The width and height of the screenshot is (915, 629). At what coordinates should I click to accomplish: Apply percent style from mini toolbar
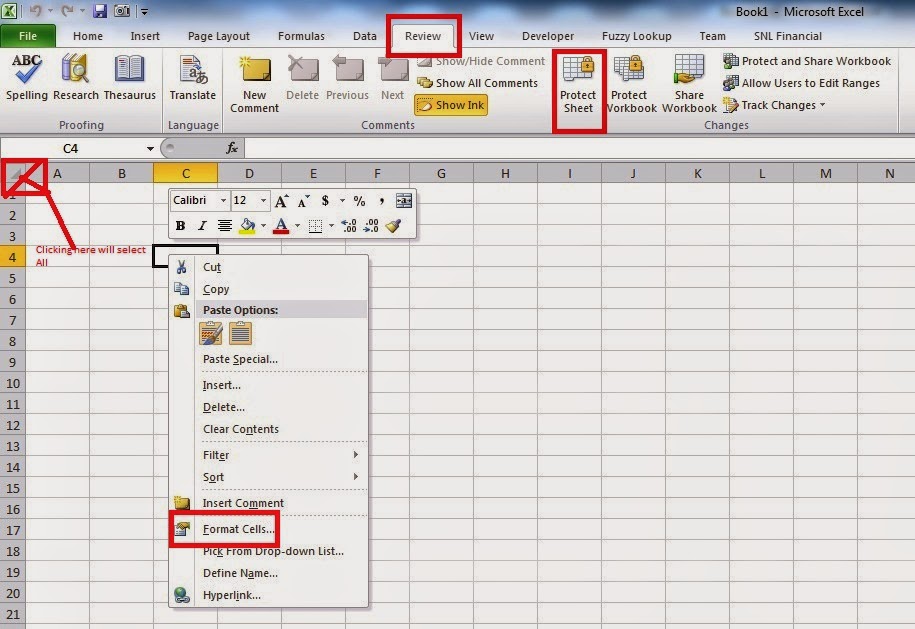tap(359, 201)
